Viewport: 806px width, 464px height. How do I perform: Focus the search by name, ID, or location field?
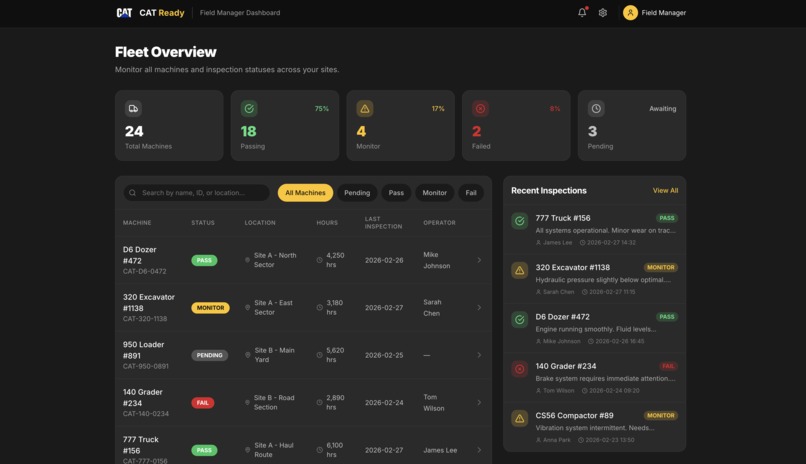[x=196, y=193]
